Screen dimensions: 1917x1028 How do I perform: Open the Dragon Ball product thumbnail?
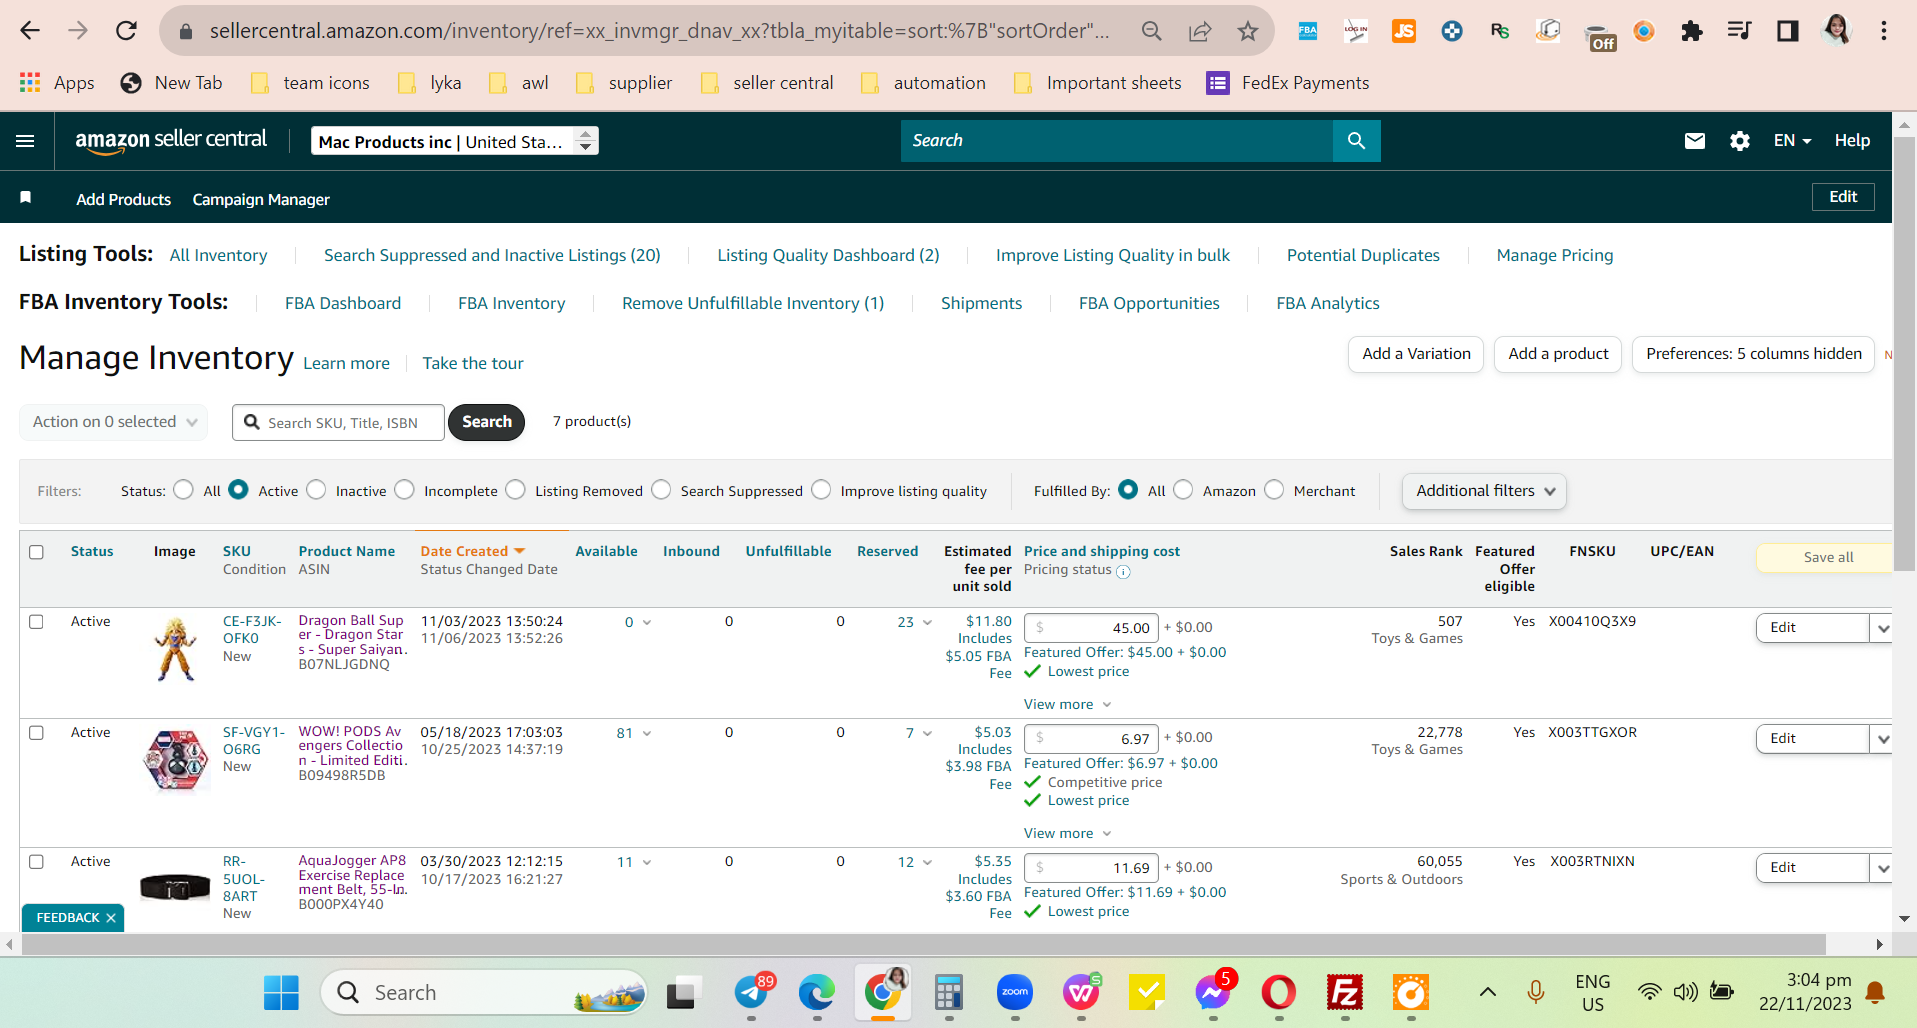point(176,649)
